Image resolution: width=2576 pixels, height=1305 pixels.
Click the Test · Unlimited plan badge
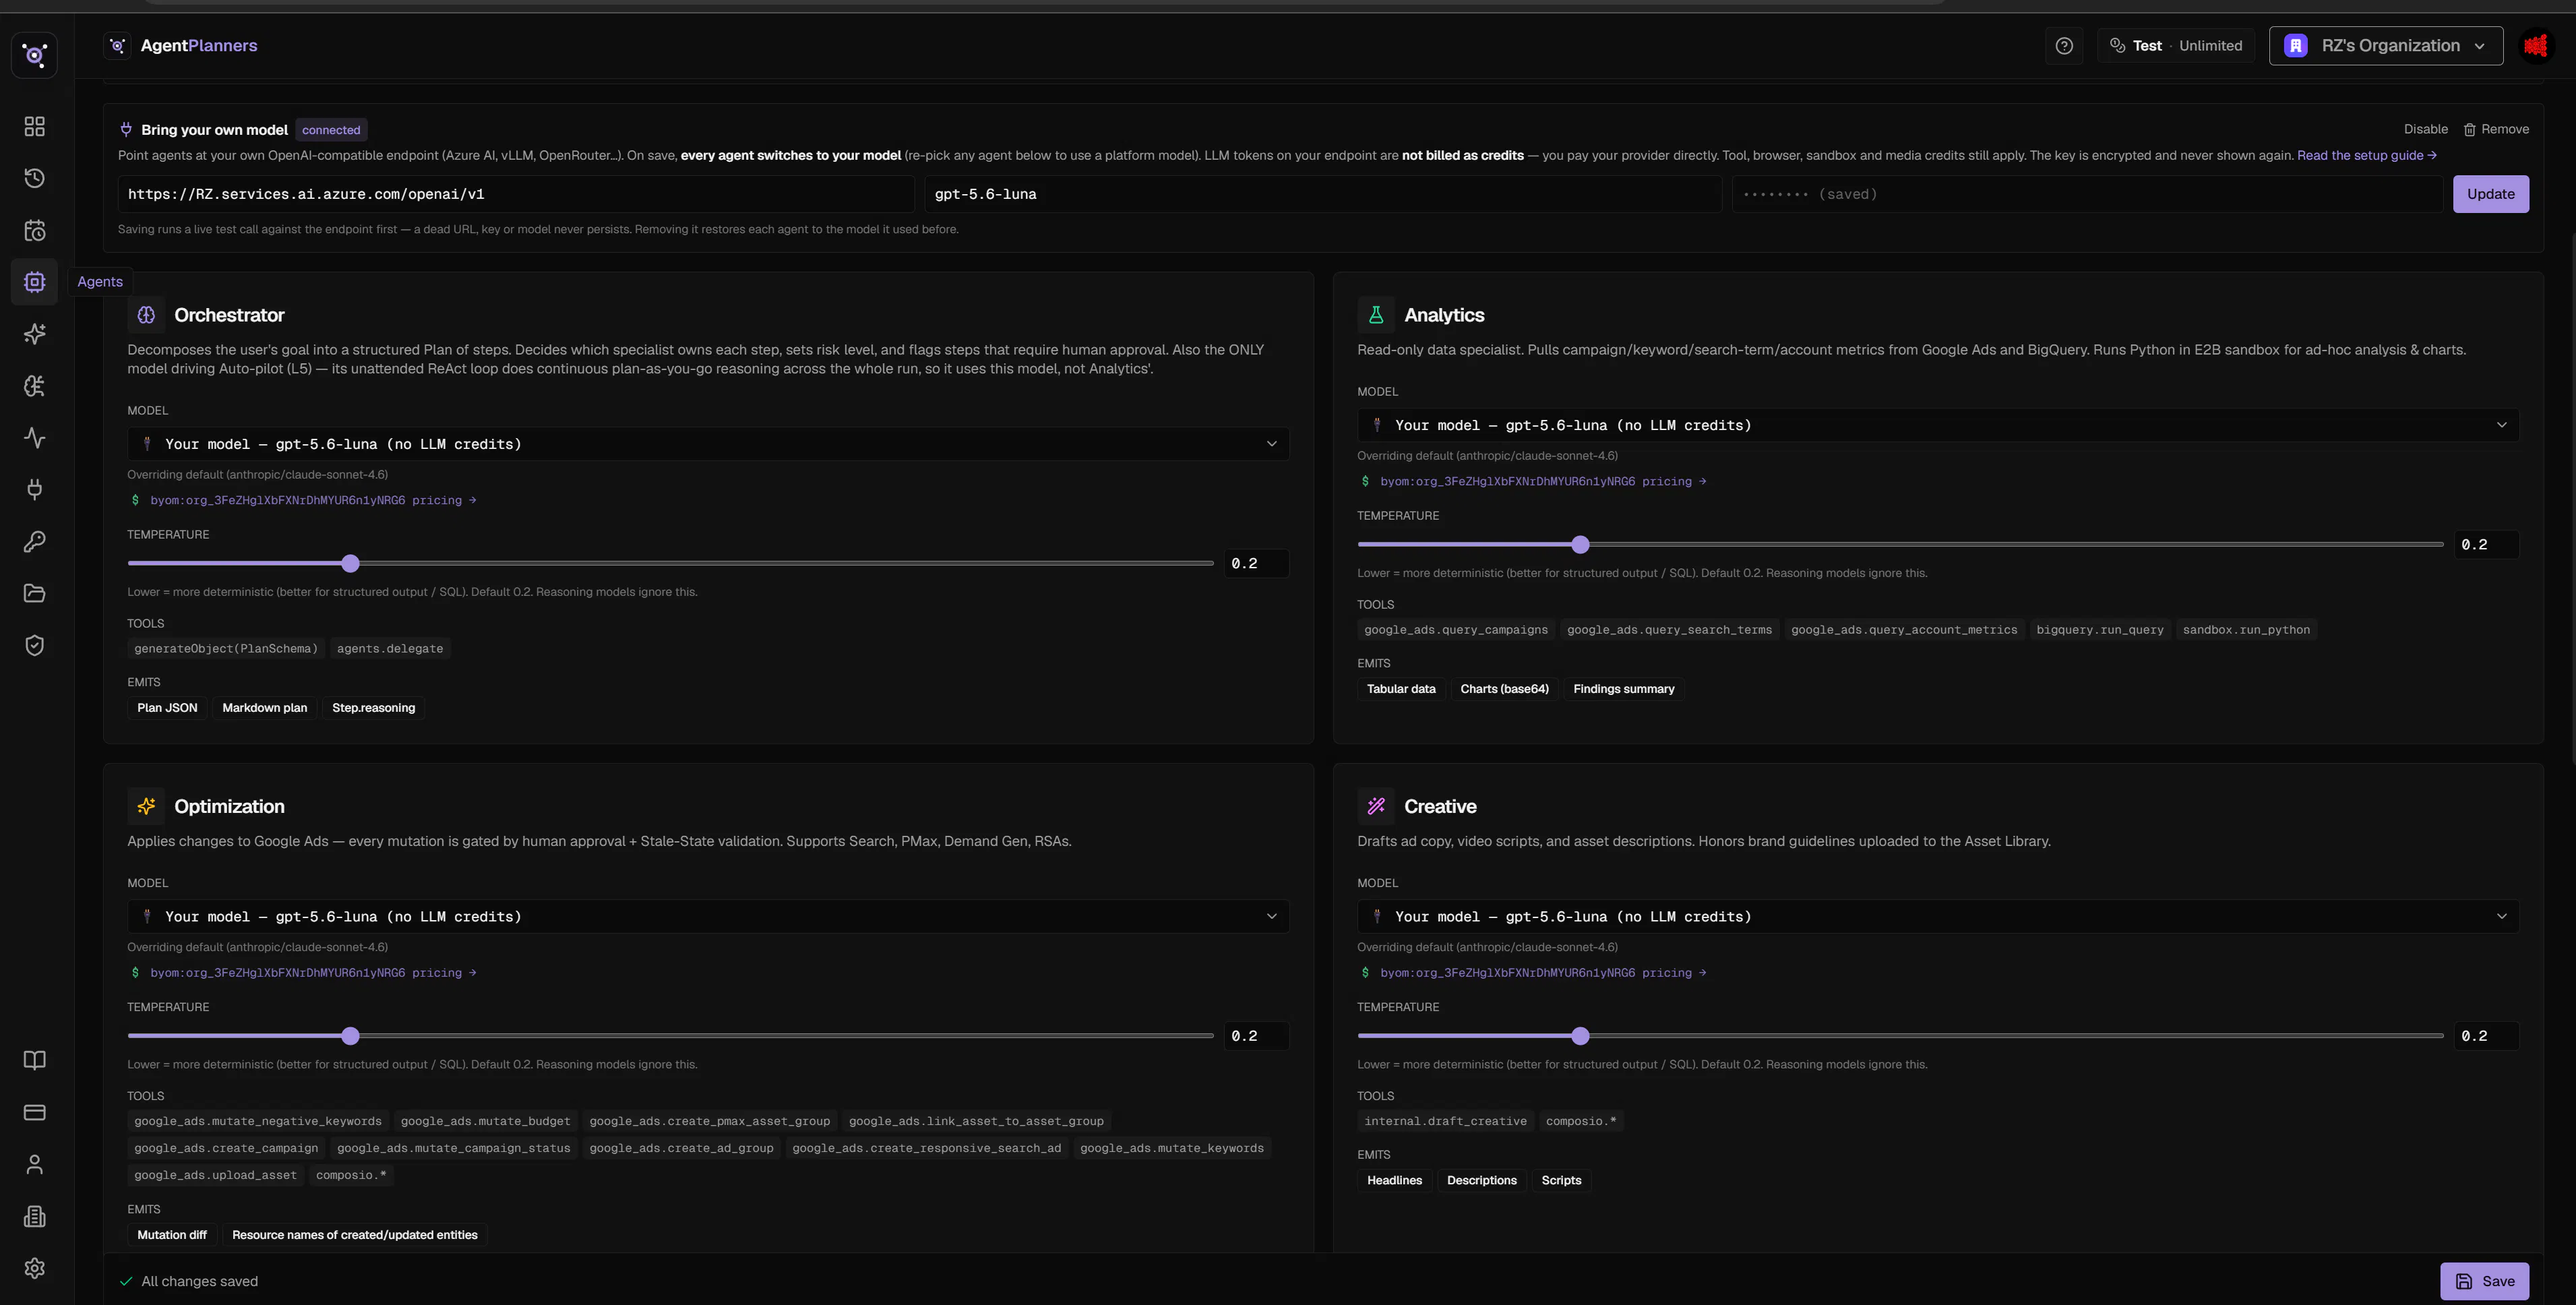2176,46
